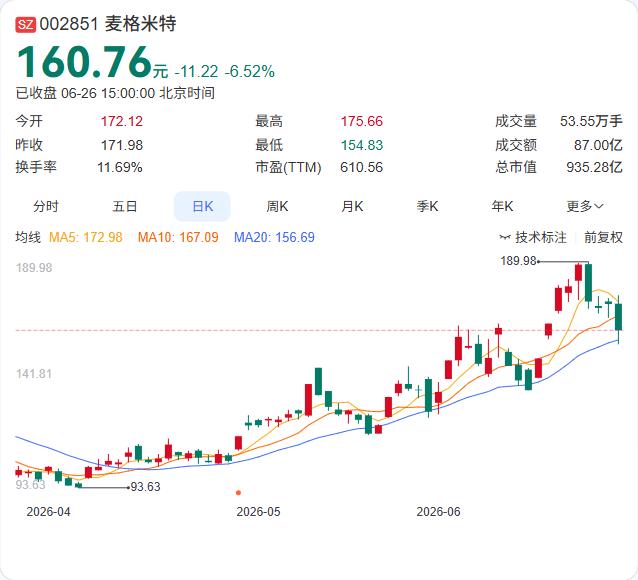Click the 今开 value 172.12

[122, 121]
